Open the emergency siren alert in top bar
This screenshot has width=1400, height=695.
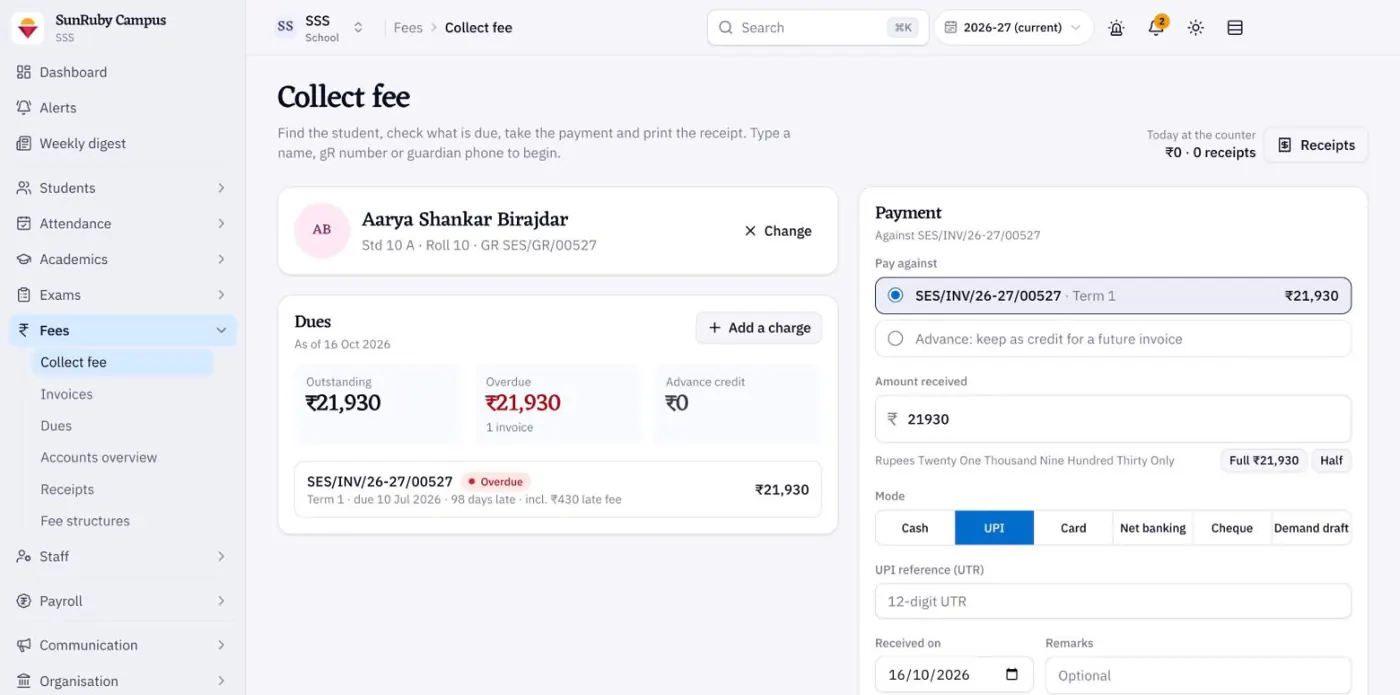pyautogui.click(x=1116, y=28)
